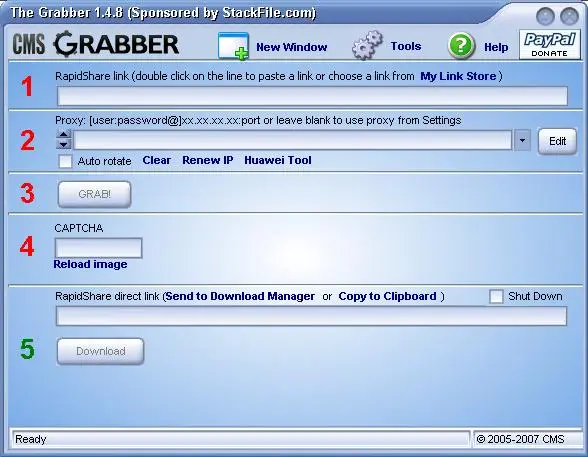Click the Reload image link
This screenshot has height=457, width=588.
coord(90,264)
